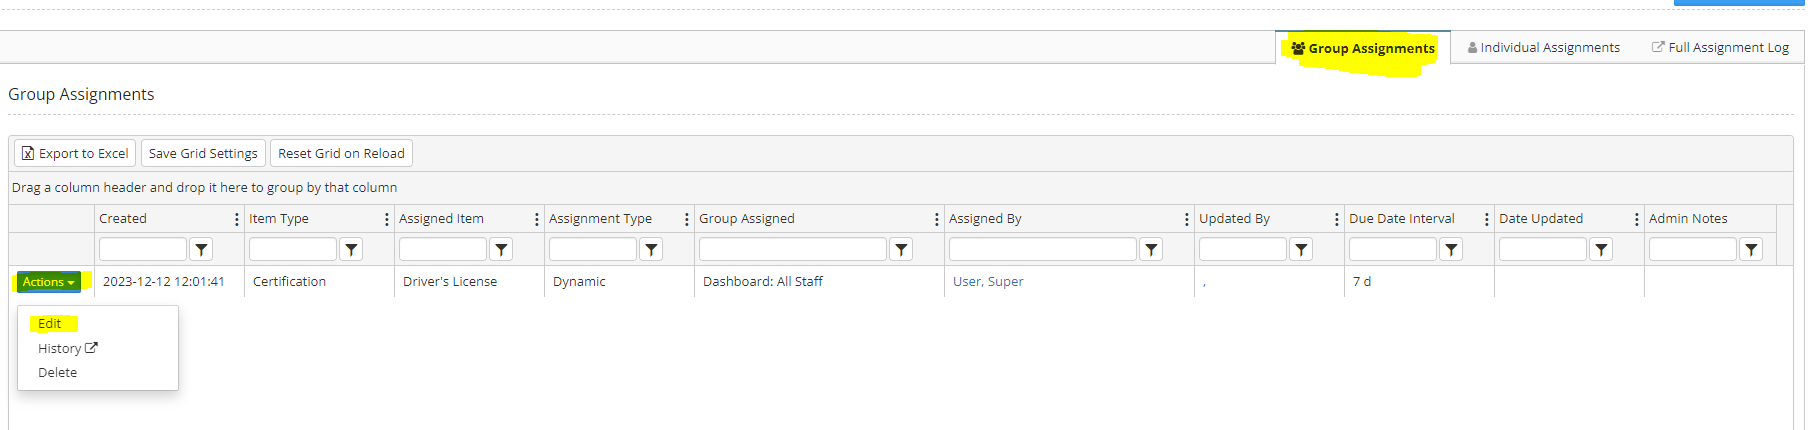
Task: Open the Assigned Item column menu dots
Action: [537, 219]
